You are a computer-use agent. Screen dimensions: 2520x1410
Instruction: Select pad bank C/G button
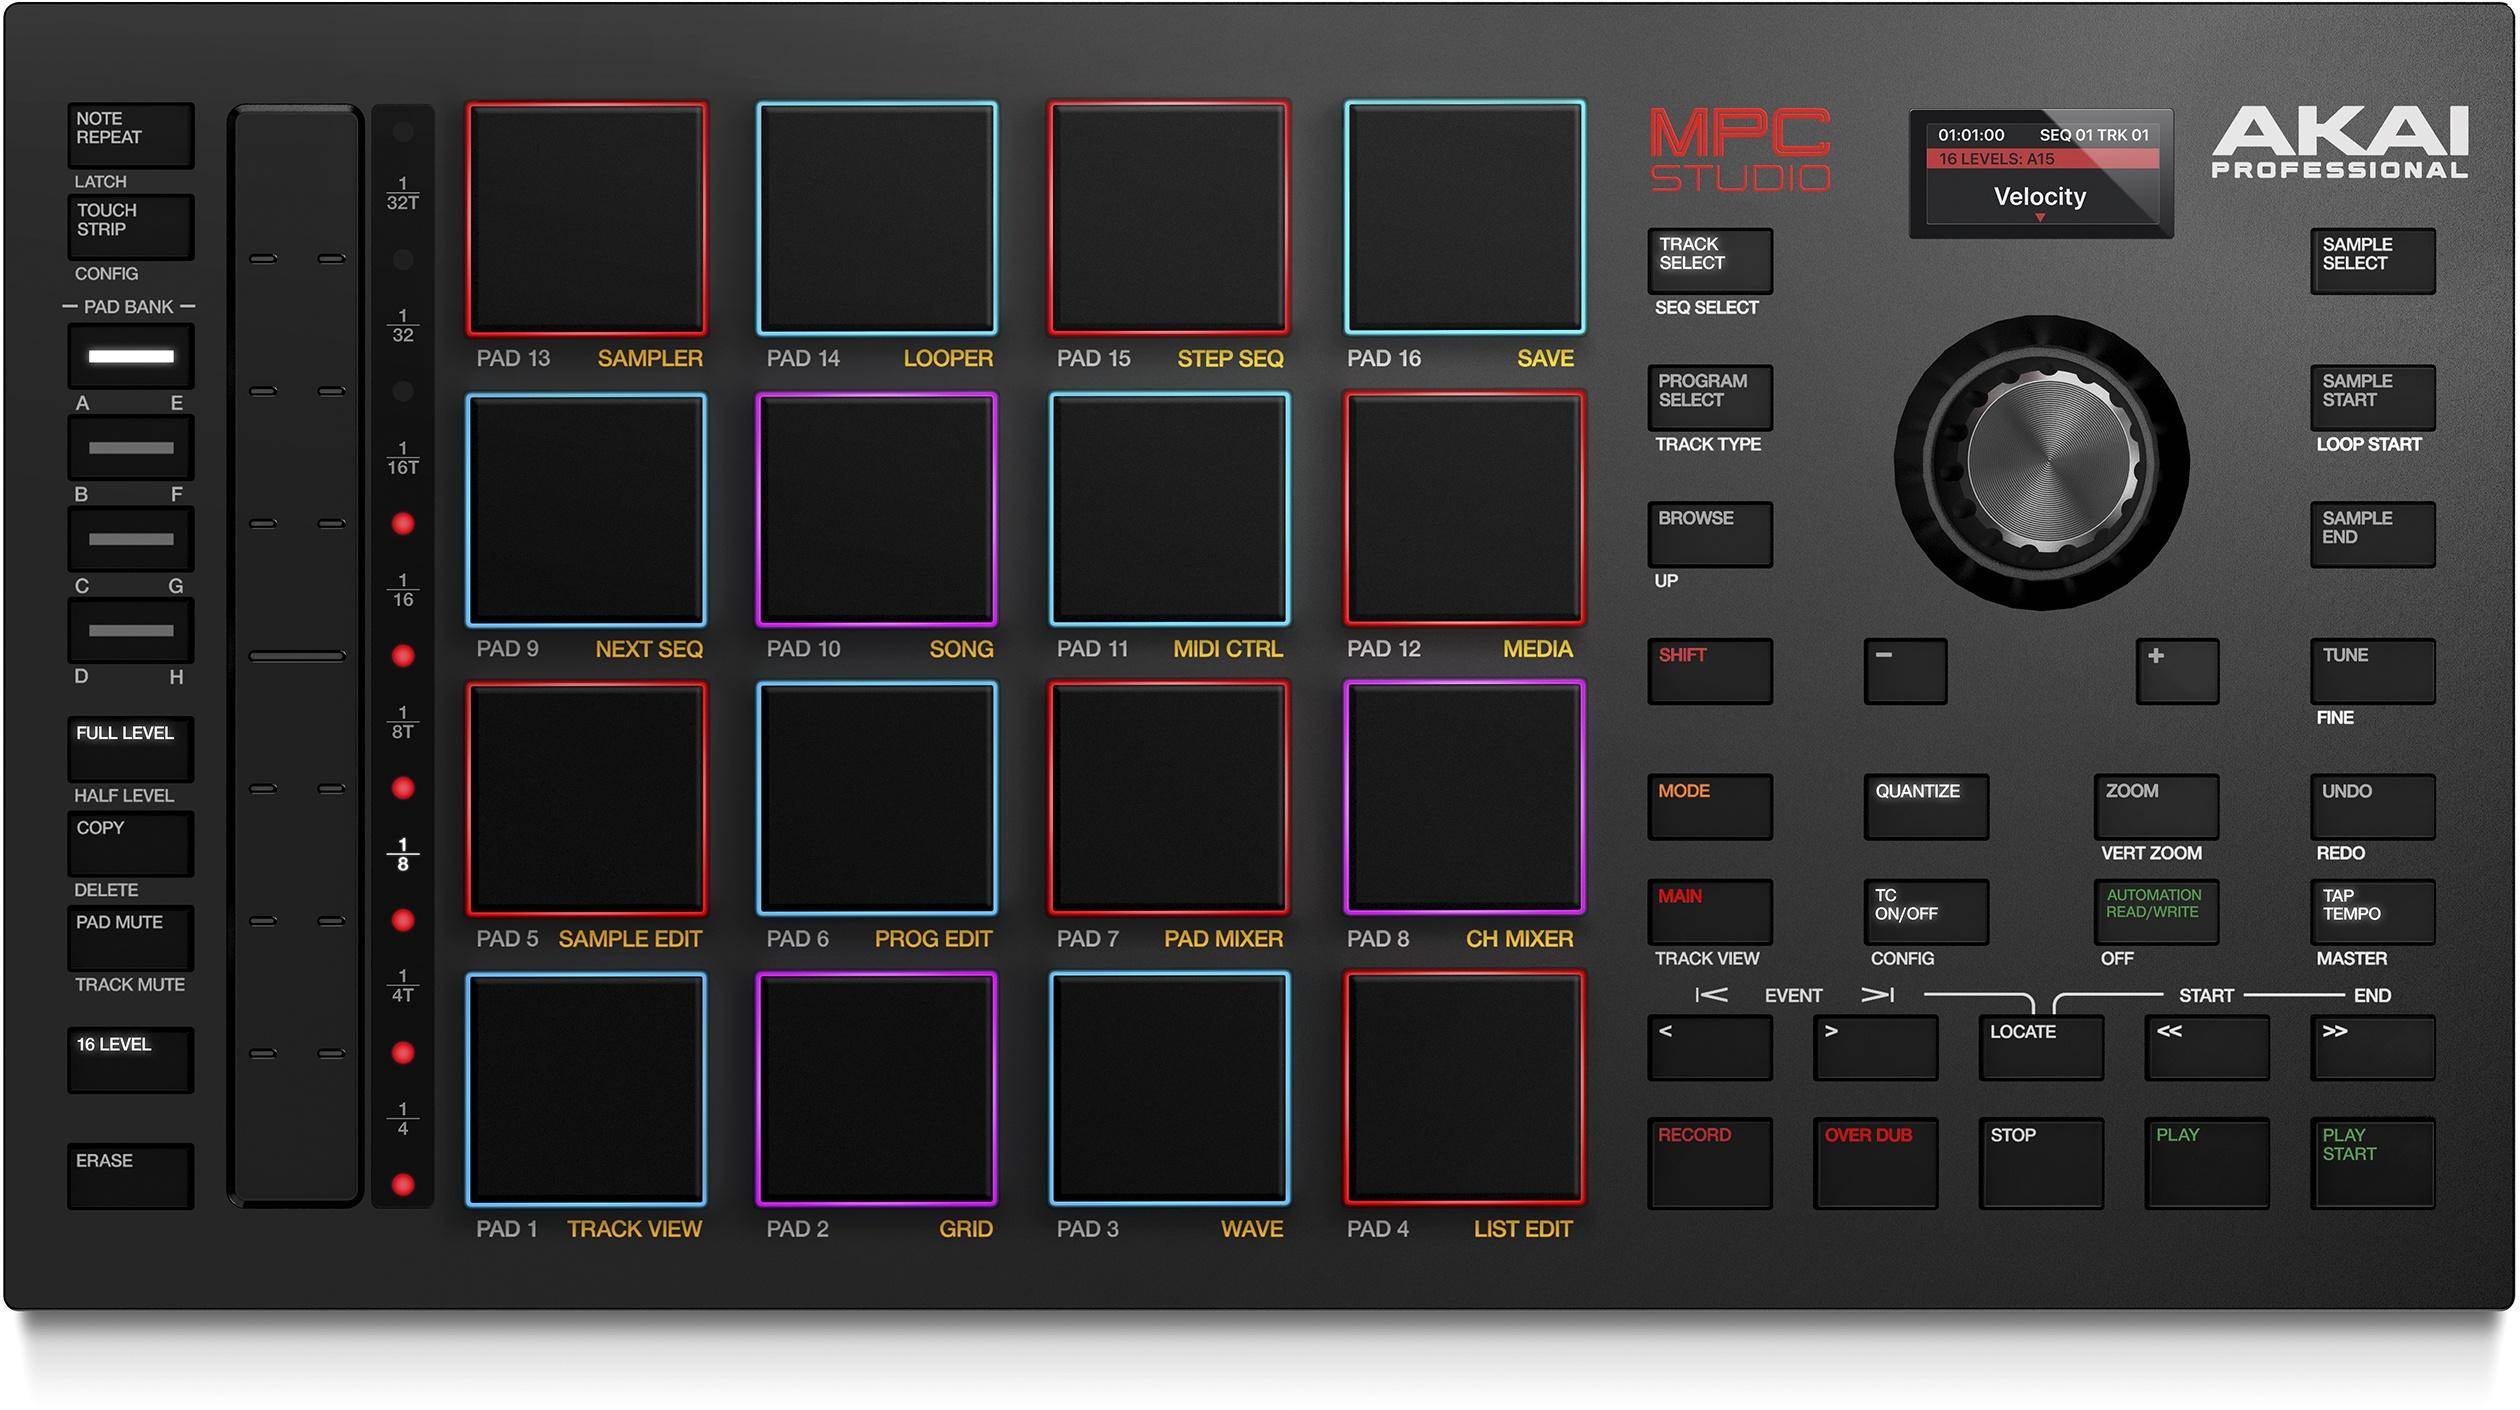pyautogui.click(x=131, y=539)
